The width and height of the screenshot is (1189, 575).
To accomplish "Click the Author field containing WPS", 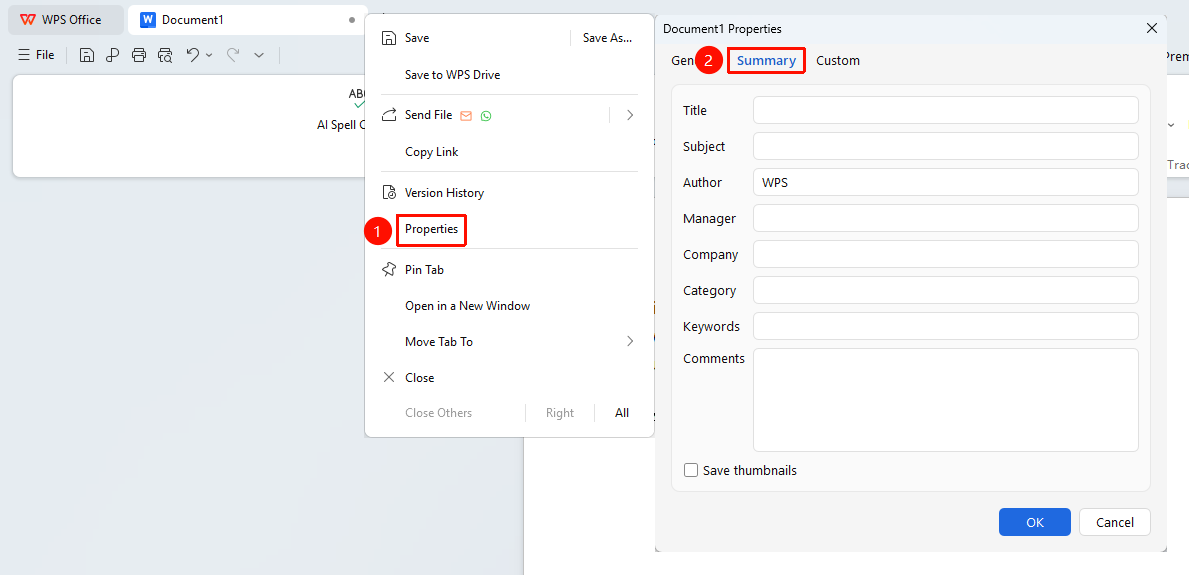I will click(946, 182).
